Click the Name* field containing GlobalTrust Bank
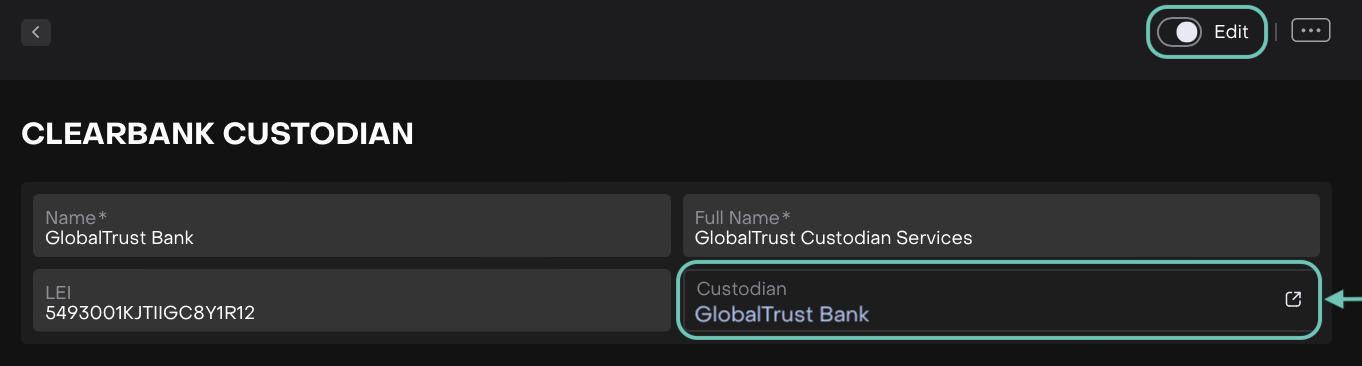Screen dimensions: 1362x366 tap(352, 226)
